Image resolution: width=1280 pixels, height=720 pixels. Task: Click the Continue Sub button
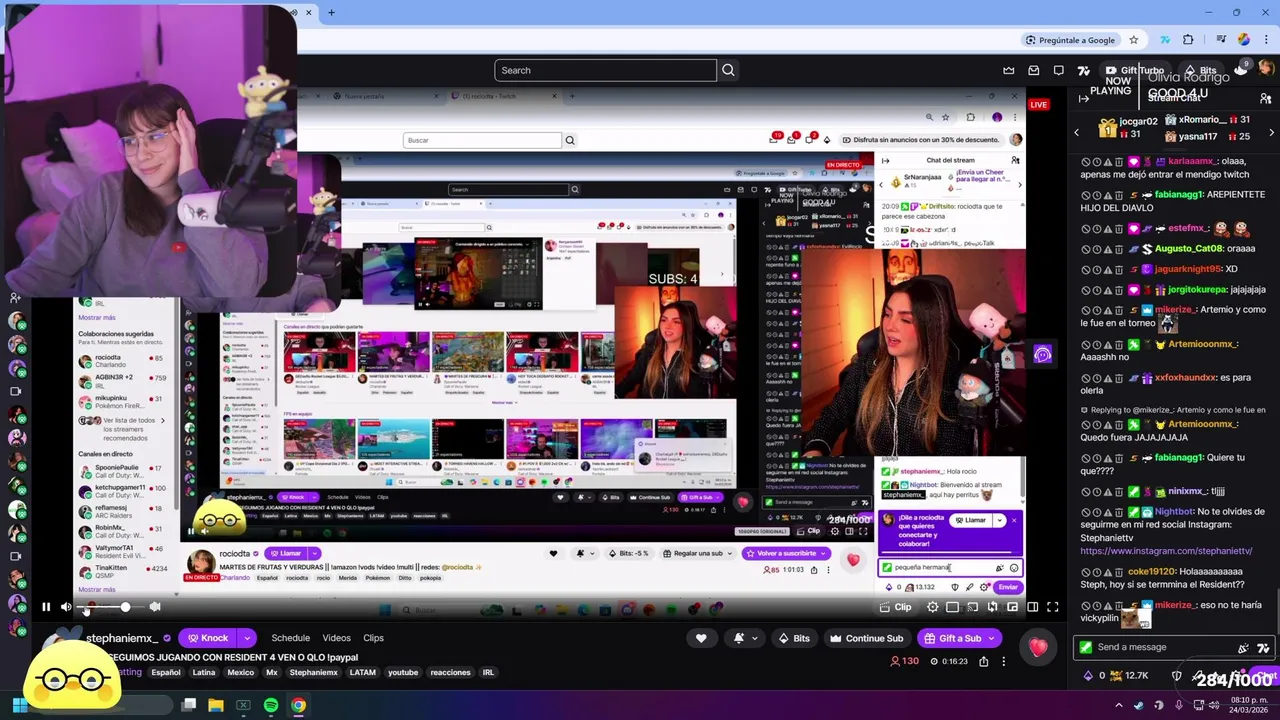coord(867,638)
